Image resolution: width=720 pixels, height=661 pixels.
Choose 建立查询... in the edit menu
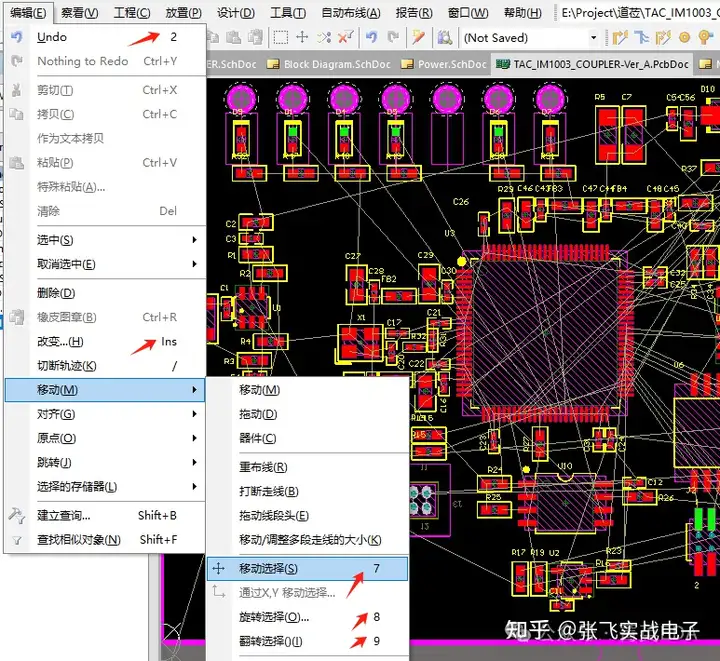click(x=105, y=515)
